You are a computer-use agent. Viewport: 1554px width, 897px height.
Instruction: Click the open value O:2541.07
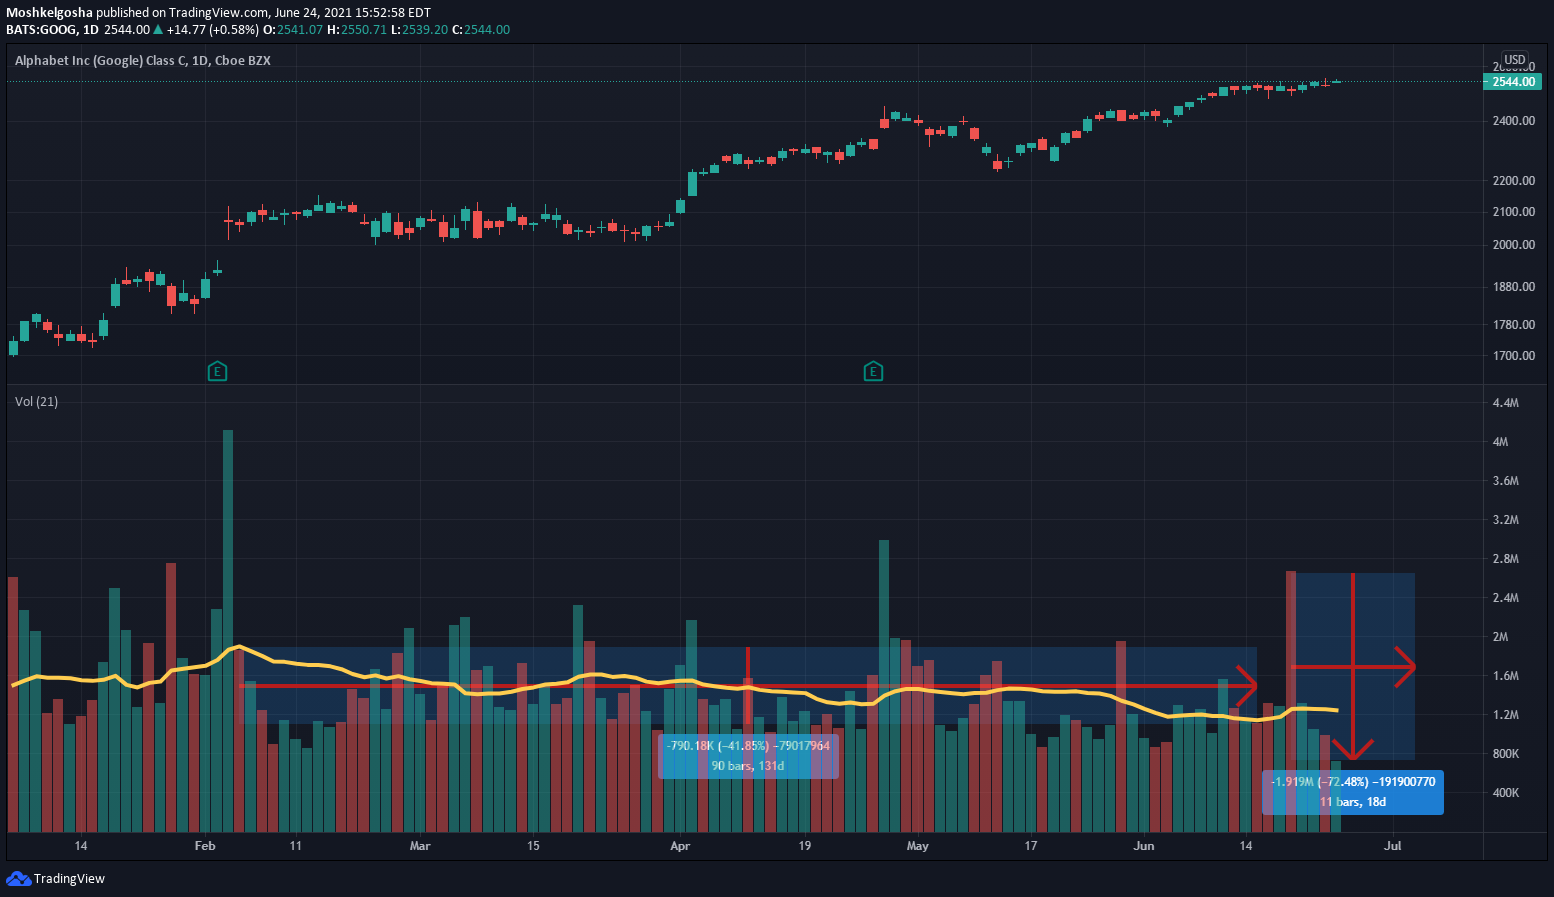[x=293, y=30]
